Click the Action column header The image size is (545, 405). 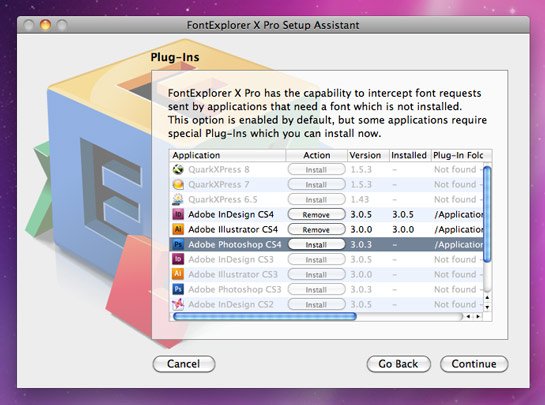click(317, 155)
